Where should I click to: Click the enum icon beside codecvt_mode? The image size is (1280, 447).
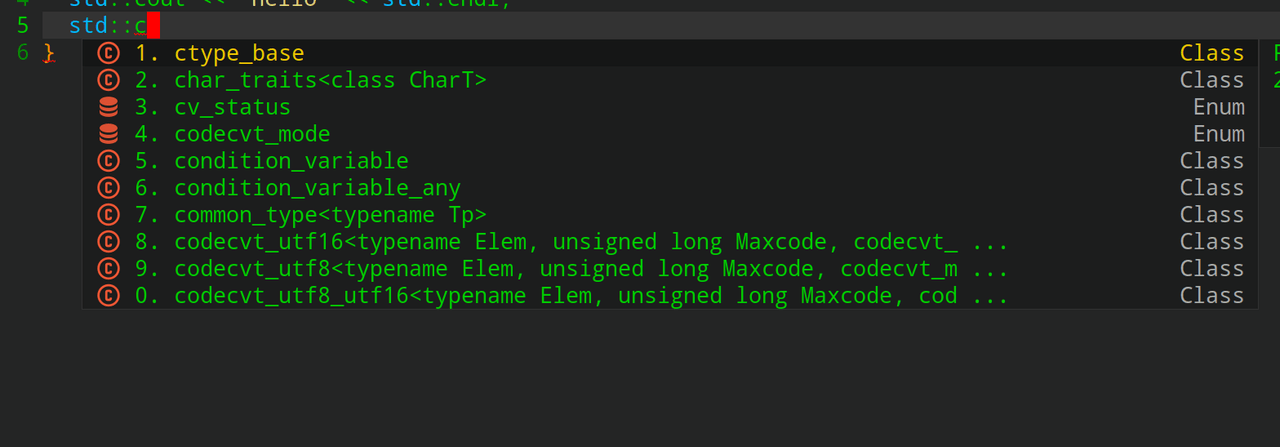coord(108,134)
